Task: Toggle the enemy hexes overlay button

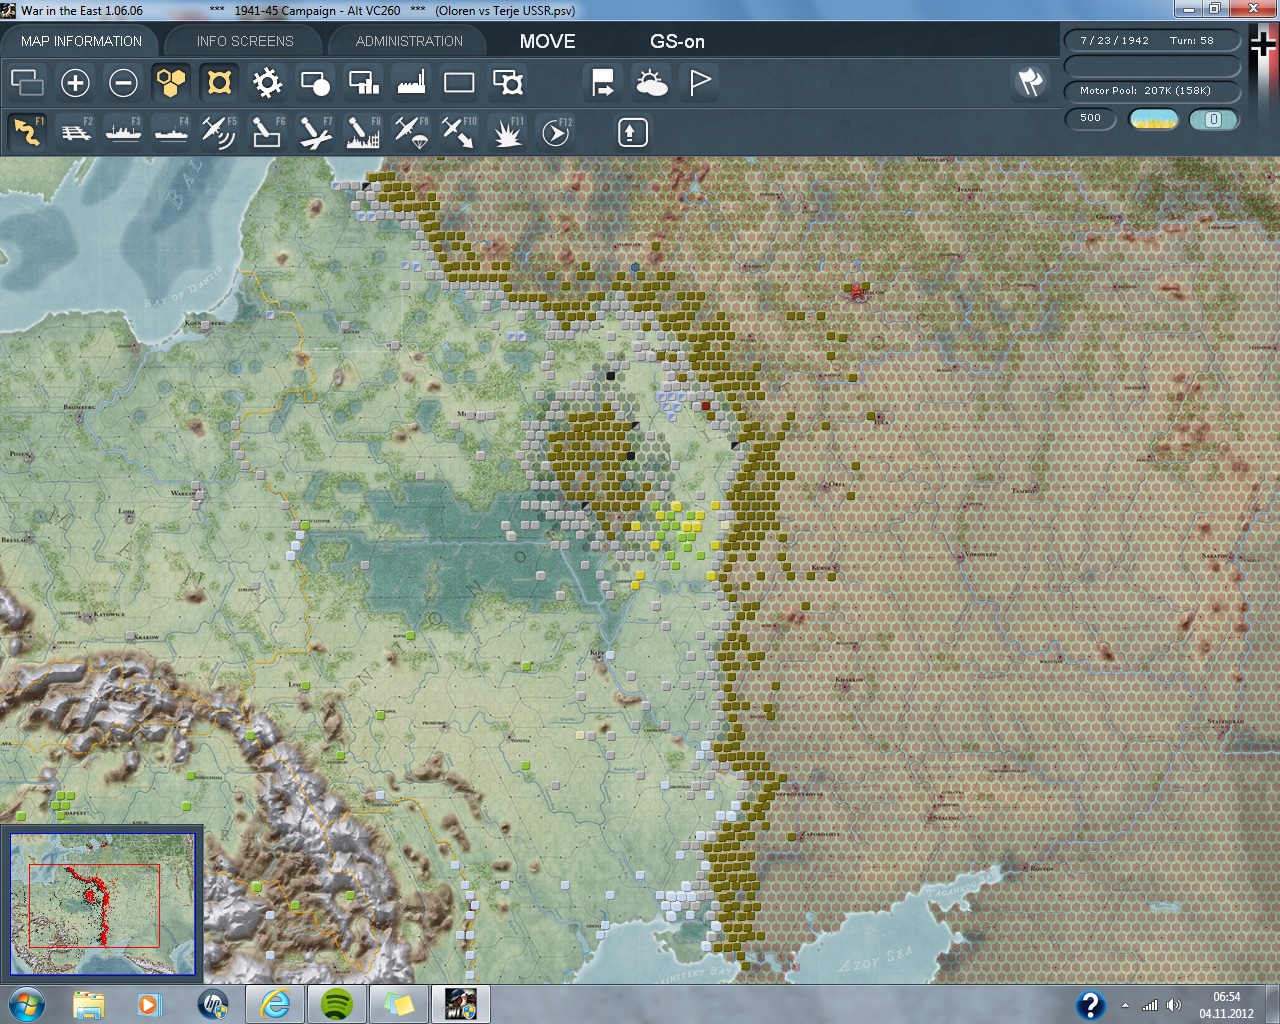Action: (x=219, y=83)
